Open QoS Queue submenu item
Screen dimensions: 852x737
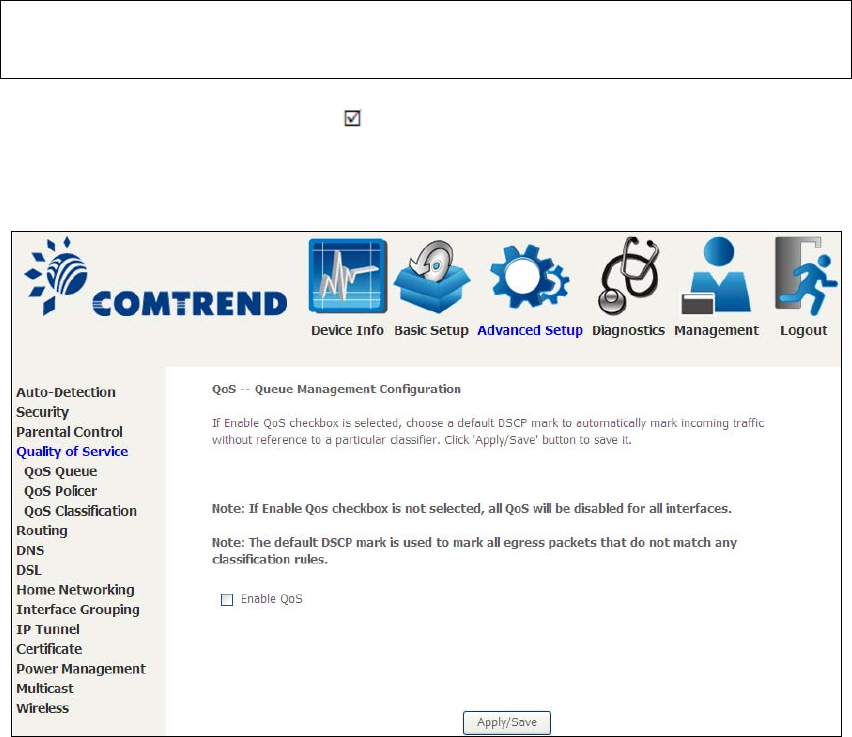[x=61, y=471]
